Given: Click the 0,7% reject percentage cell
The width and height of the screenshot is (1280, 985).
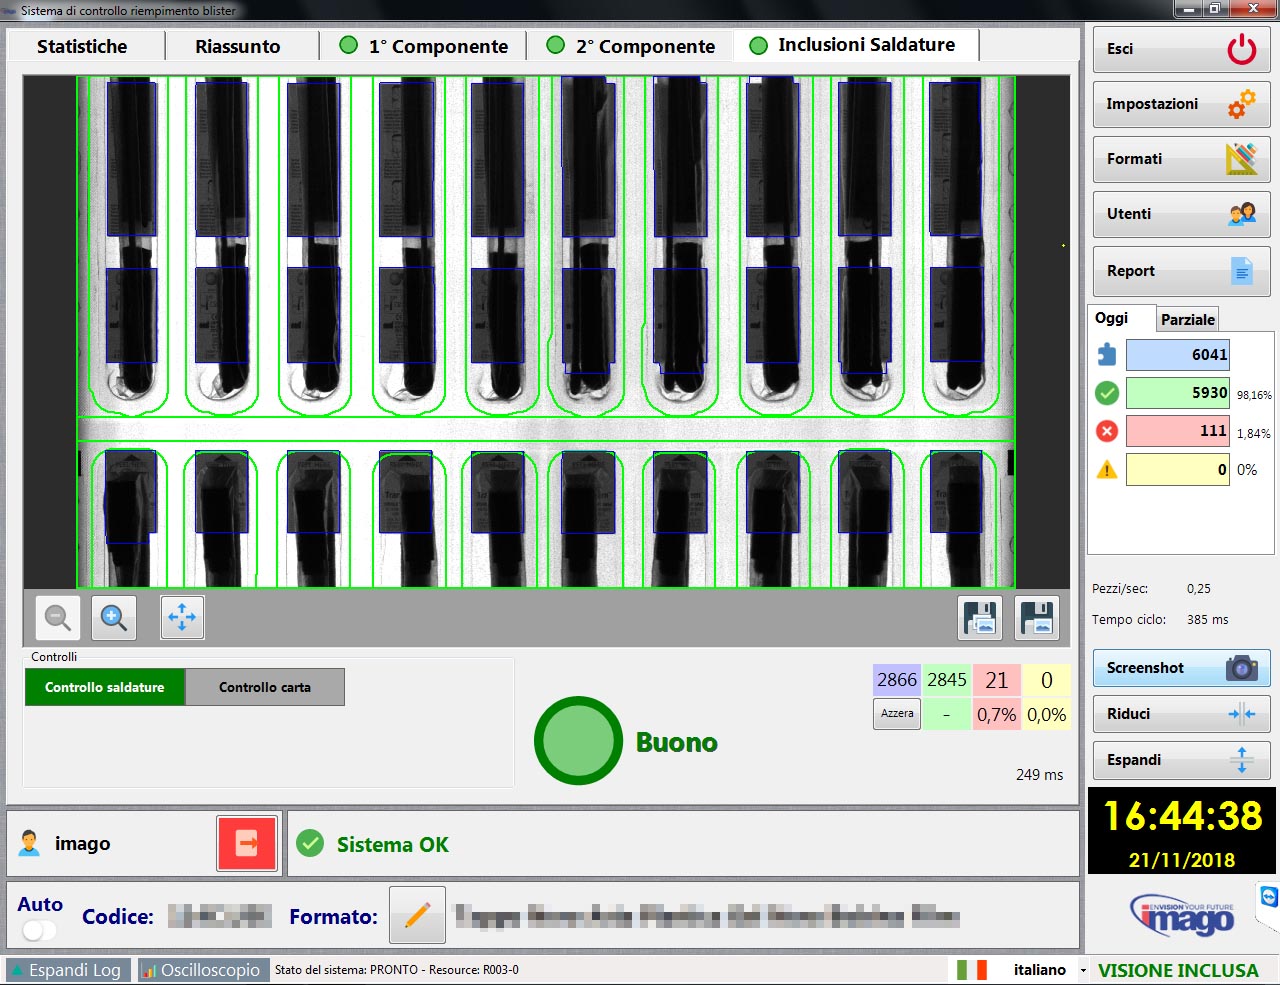Looking at the screenshot, I should pos(997,714).
